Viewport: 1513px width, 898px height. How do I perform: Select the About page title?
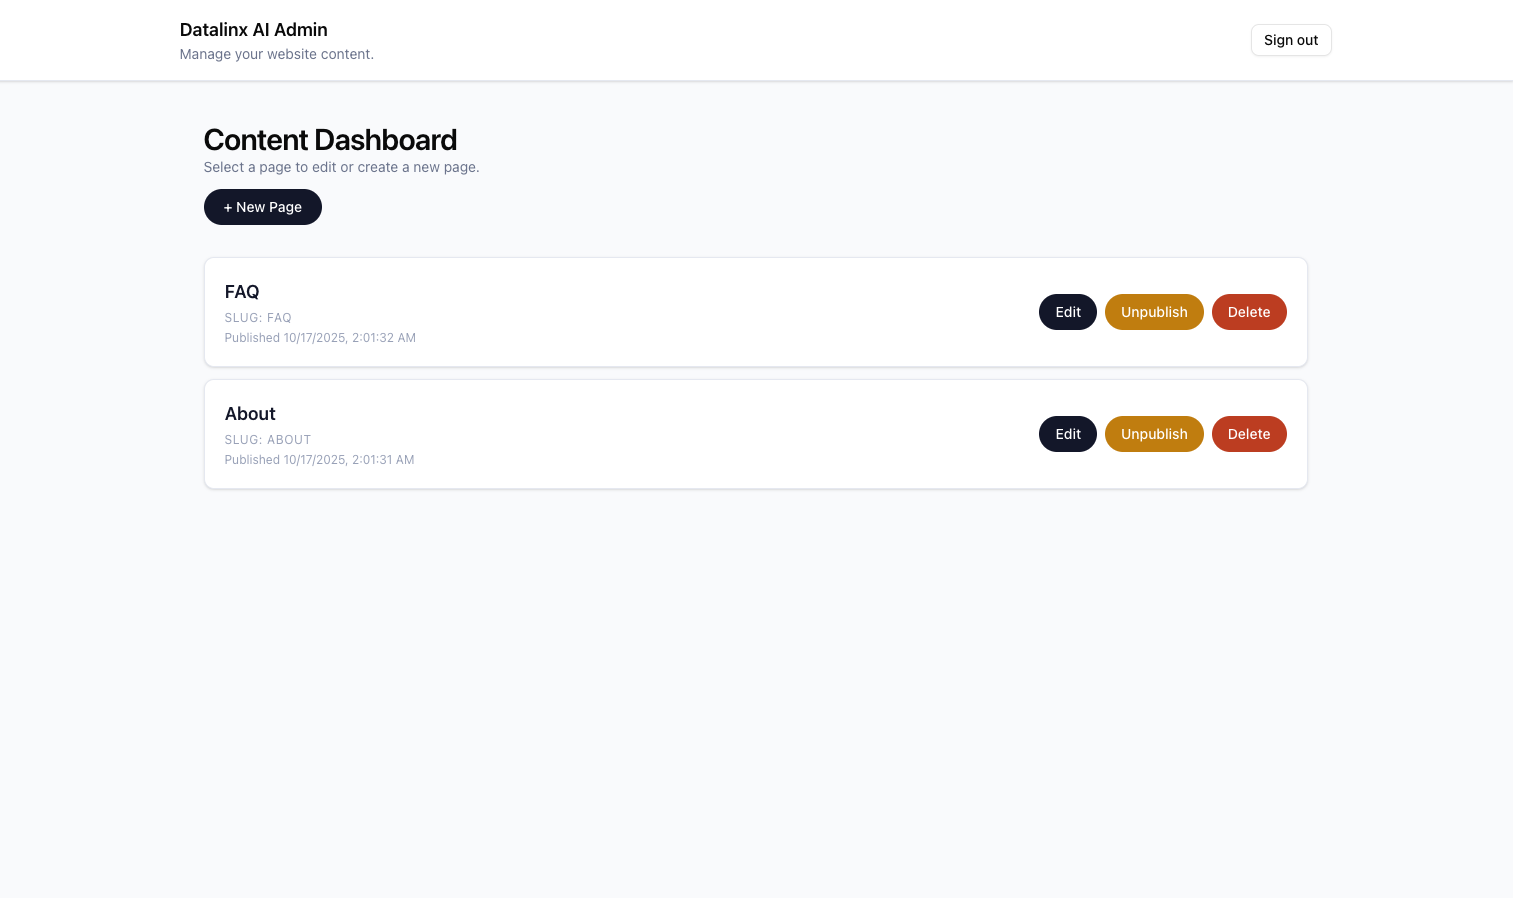pos(250,414)
